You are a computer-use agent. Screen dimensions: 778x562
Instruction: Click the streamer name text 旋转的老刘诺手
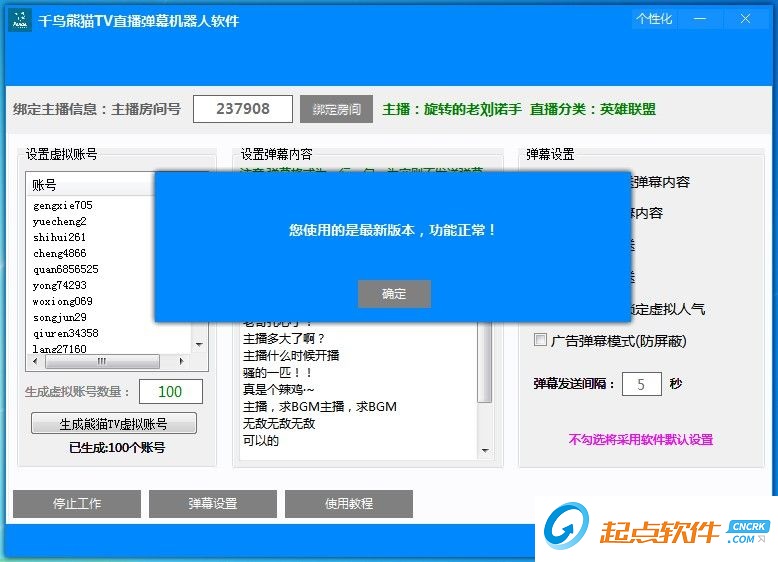[x=472, y=109]
